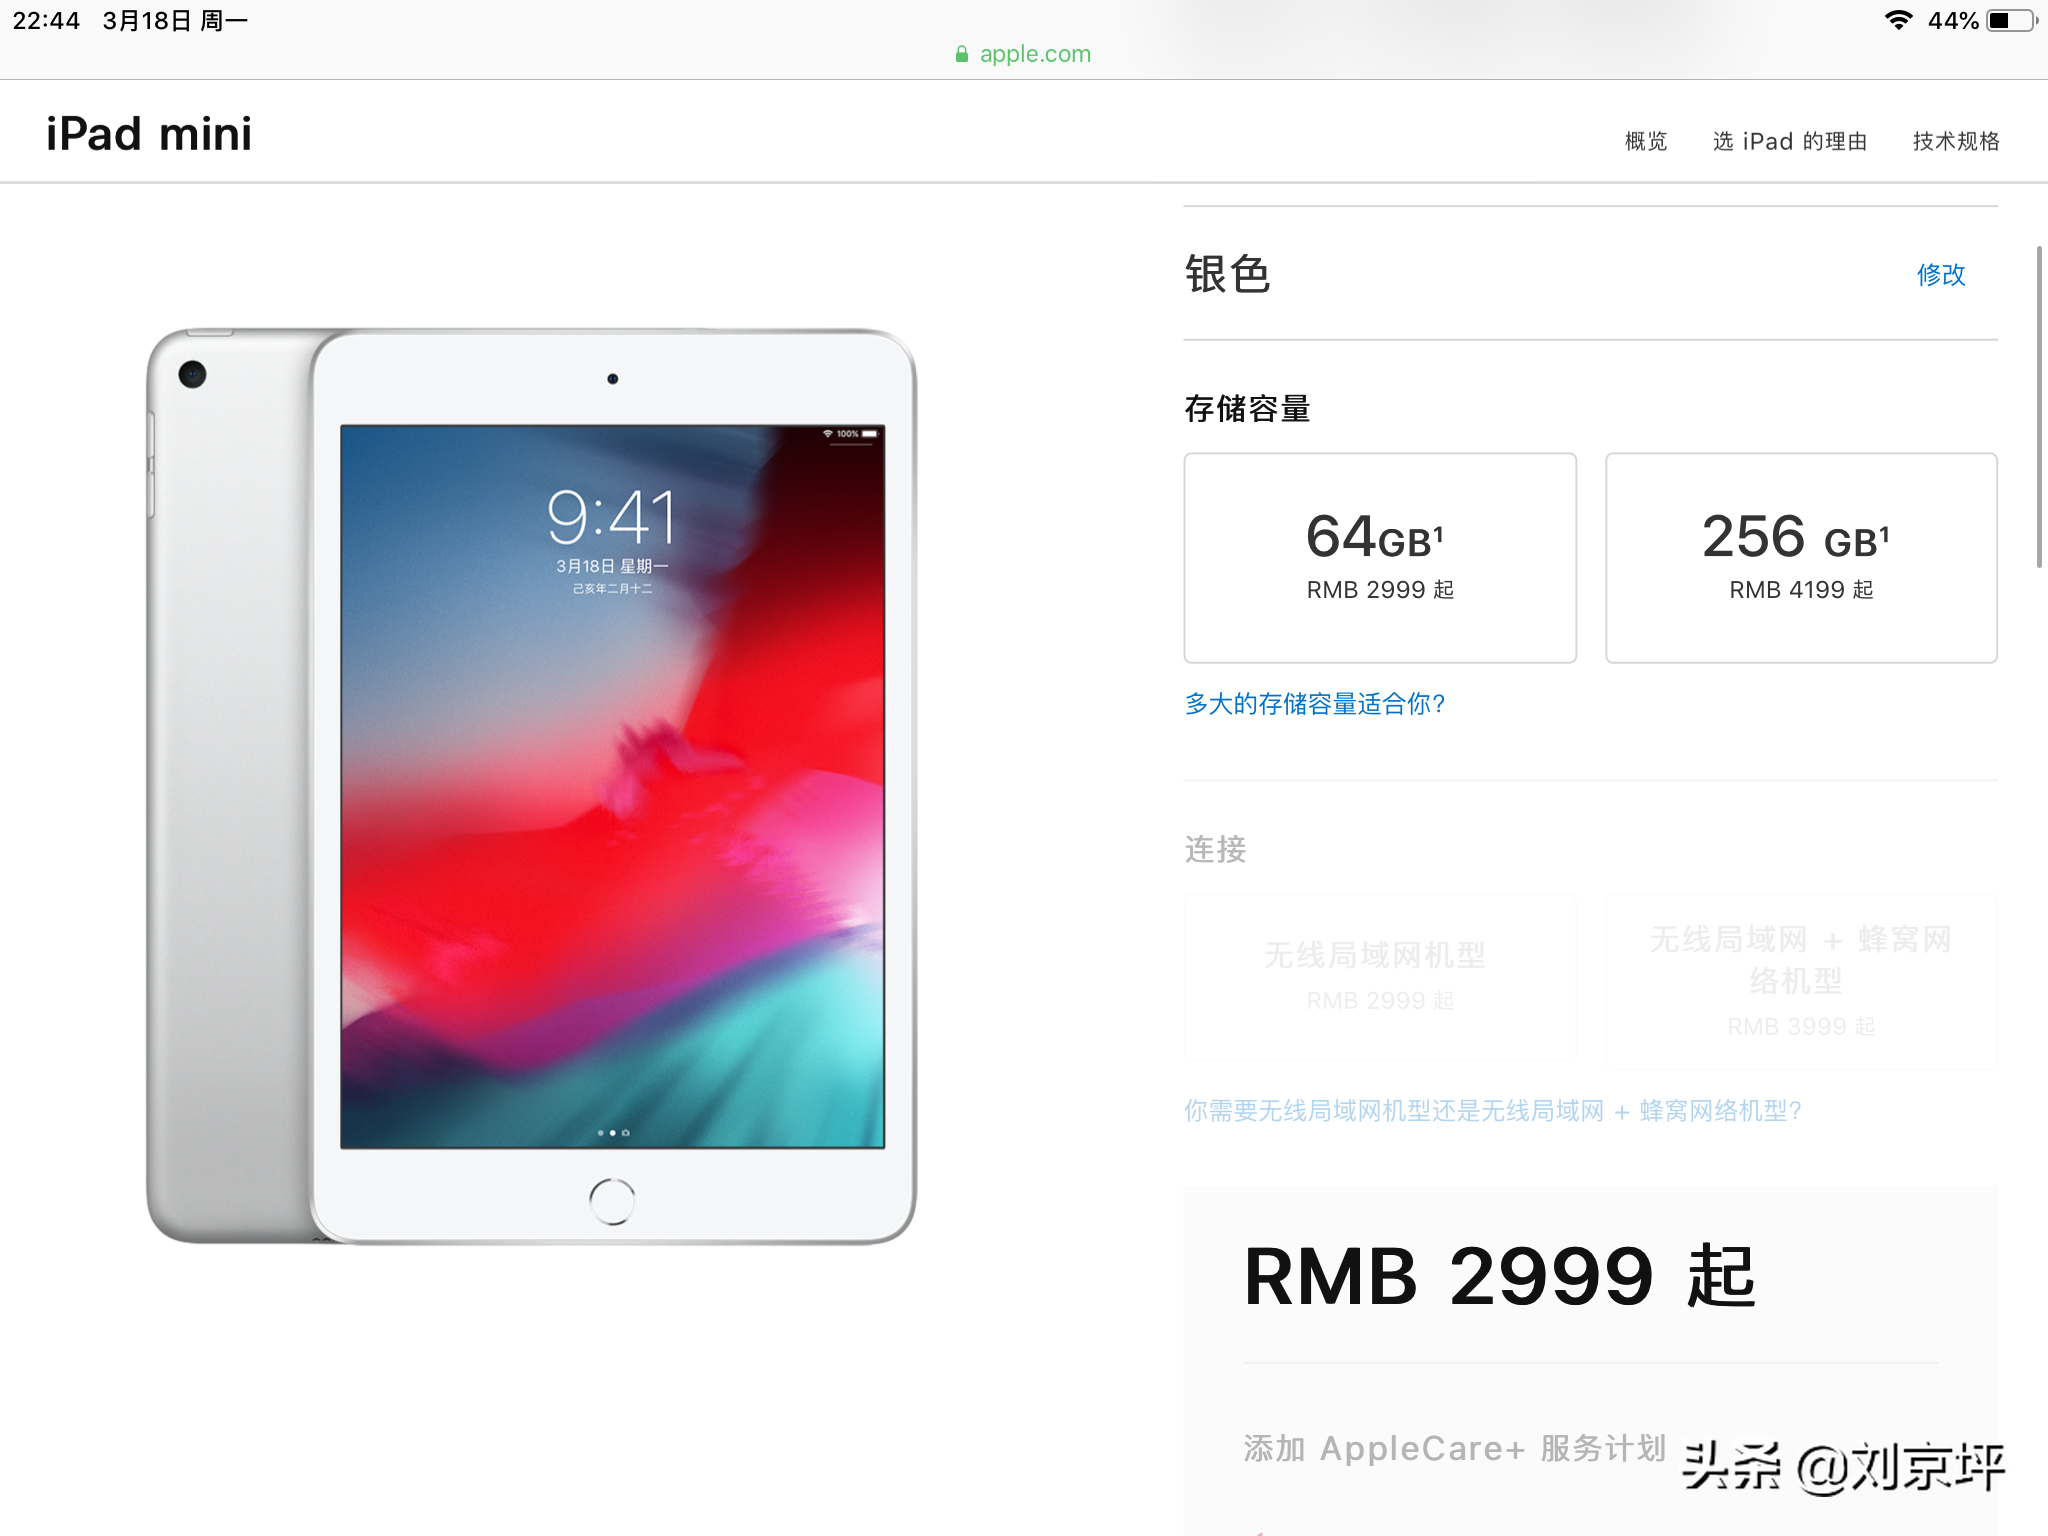Go to the 概览 tab
The height and width of the screenshot is (1536, 2048).
coord(1646,141)
